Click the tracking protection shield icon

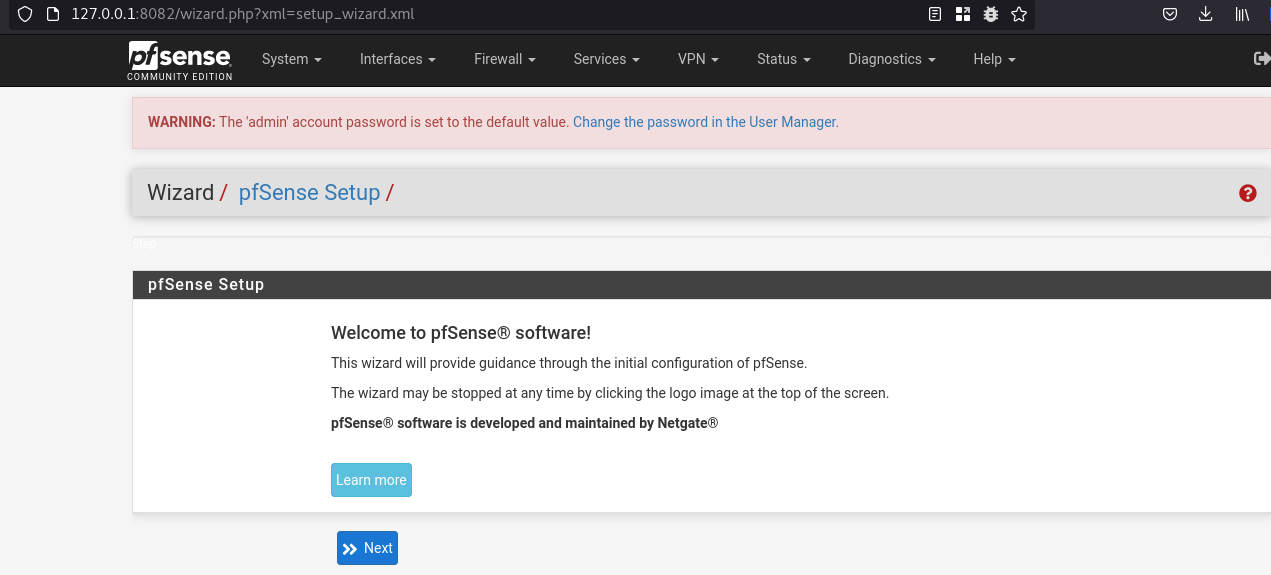coord(25,14)
